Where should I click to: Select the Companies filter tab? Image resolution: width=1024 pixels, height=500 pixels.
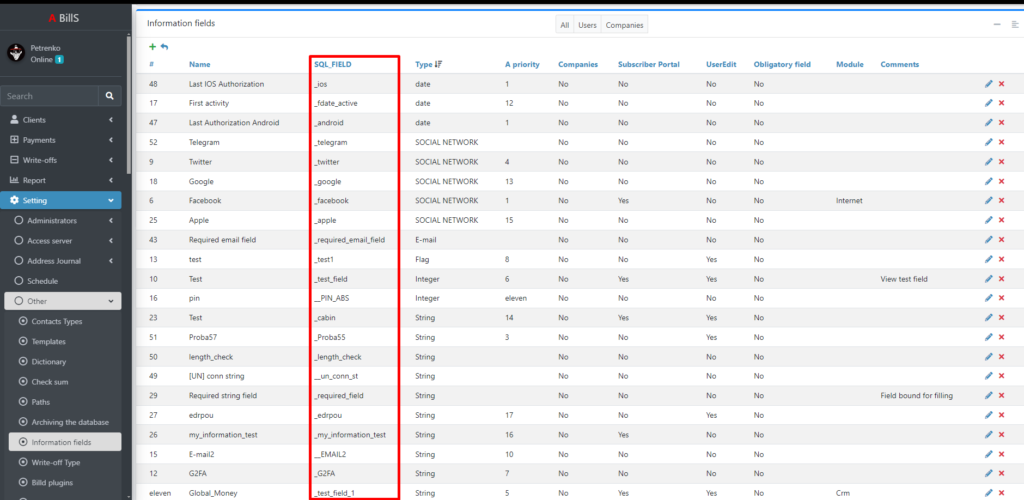[x=625, y=25]
